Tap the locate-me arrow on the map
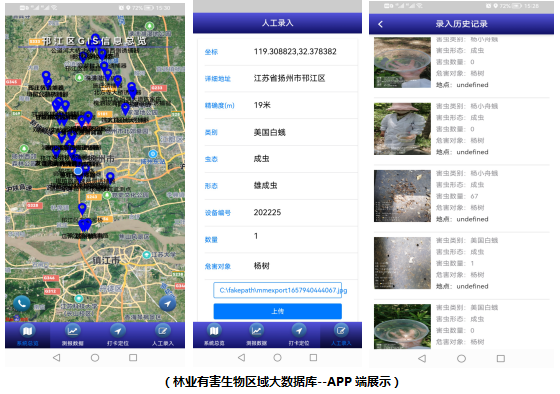This screenshot has height=394, width=560. [x=167, y=304]
